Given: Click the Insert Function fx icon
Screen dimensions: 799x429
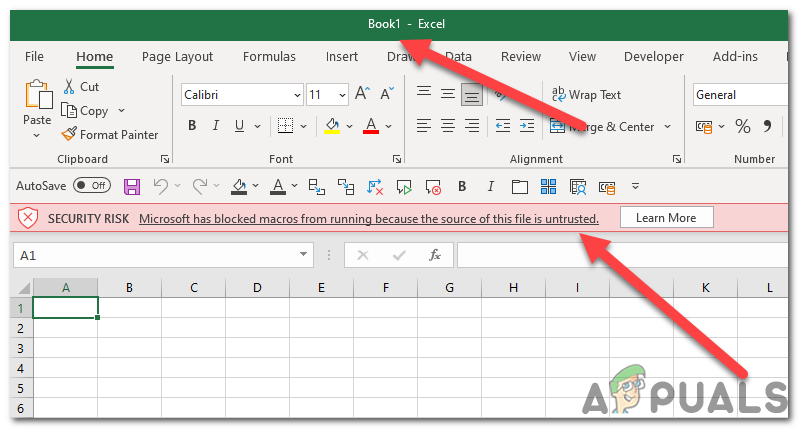Looking at the screenshot, I should point(435,255).
